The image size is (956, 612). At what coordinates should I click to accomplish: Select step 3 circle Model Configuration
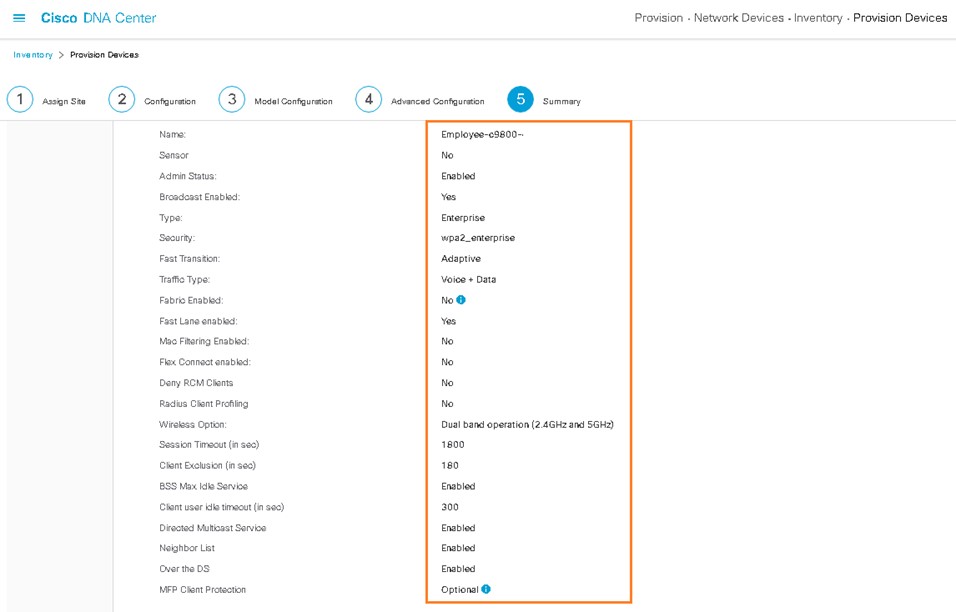(232, 99)
